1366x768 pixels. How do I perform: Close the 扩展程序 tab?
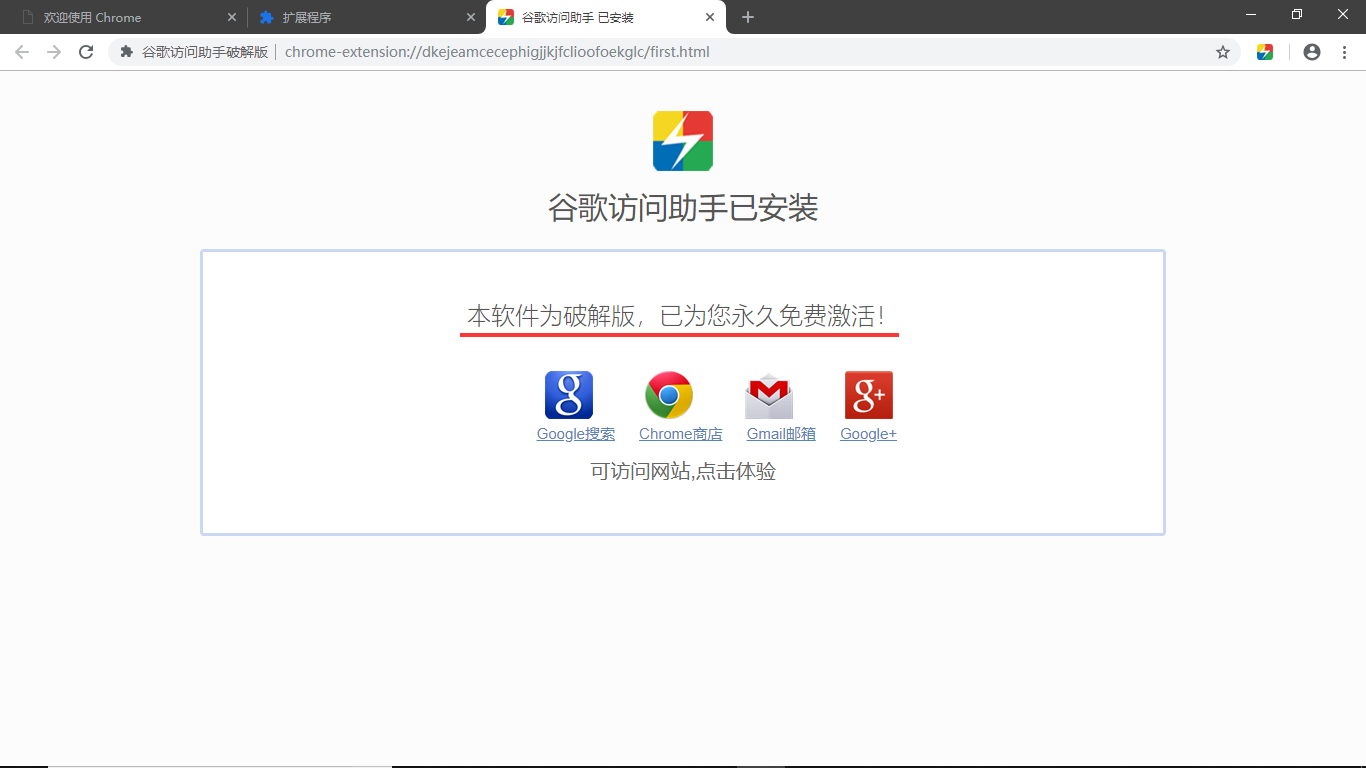pos(471,17)
